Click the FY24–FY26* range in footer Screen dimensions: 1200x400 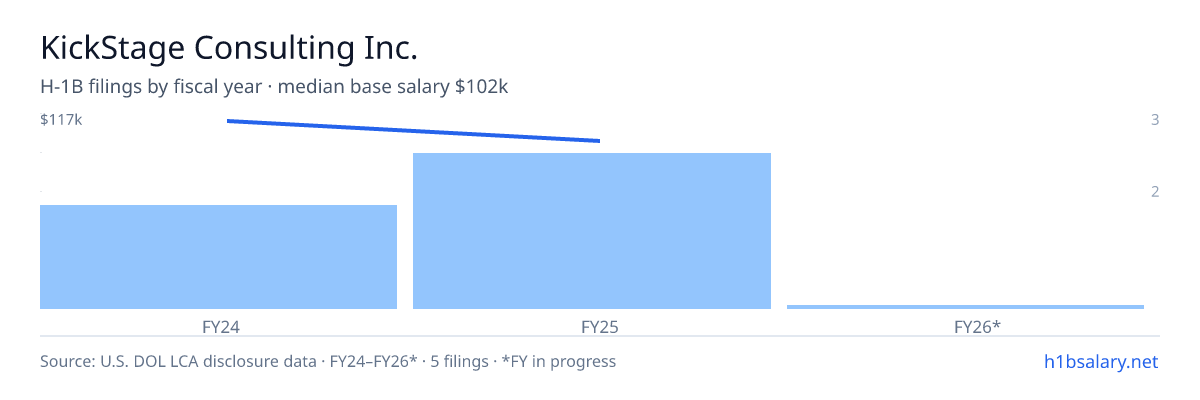pos(372,361)
